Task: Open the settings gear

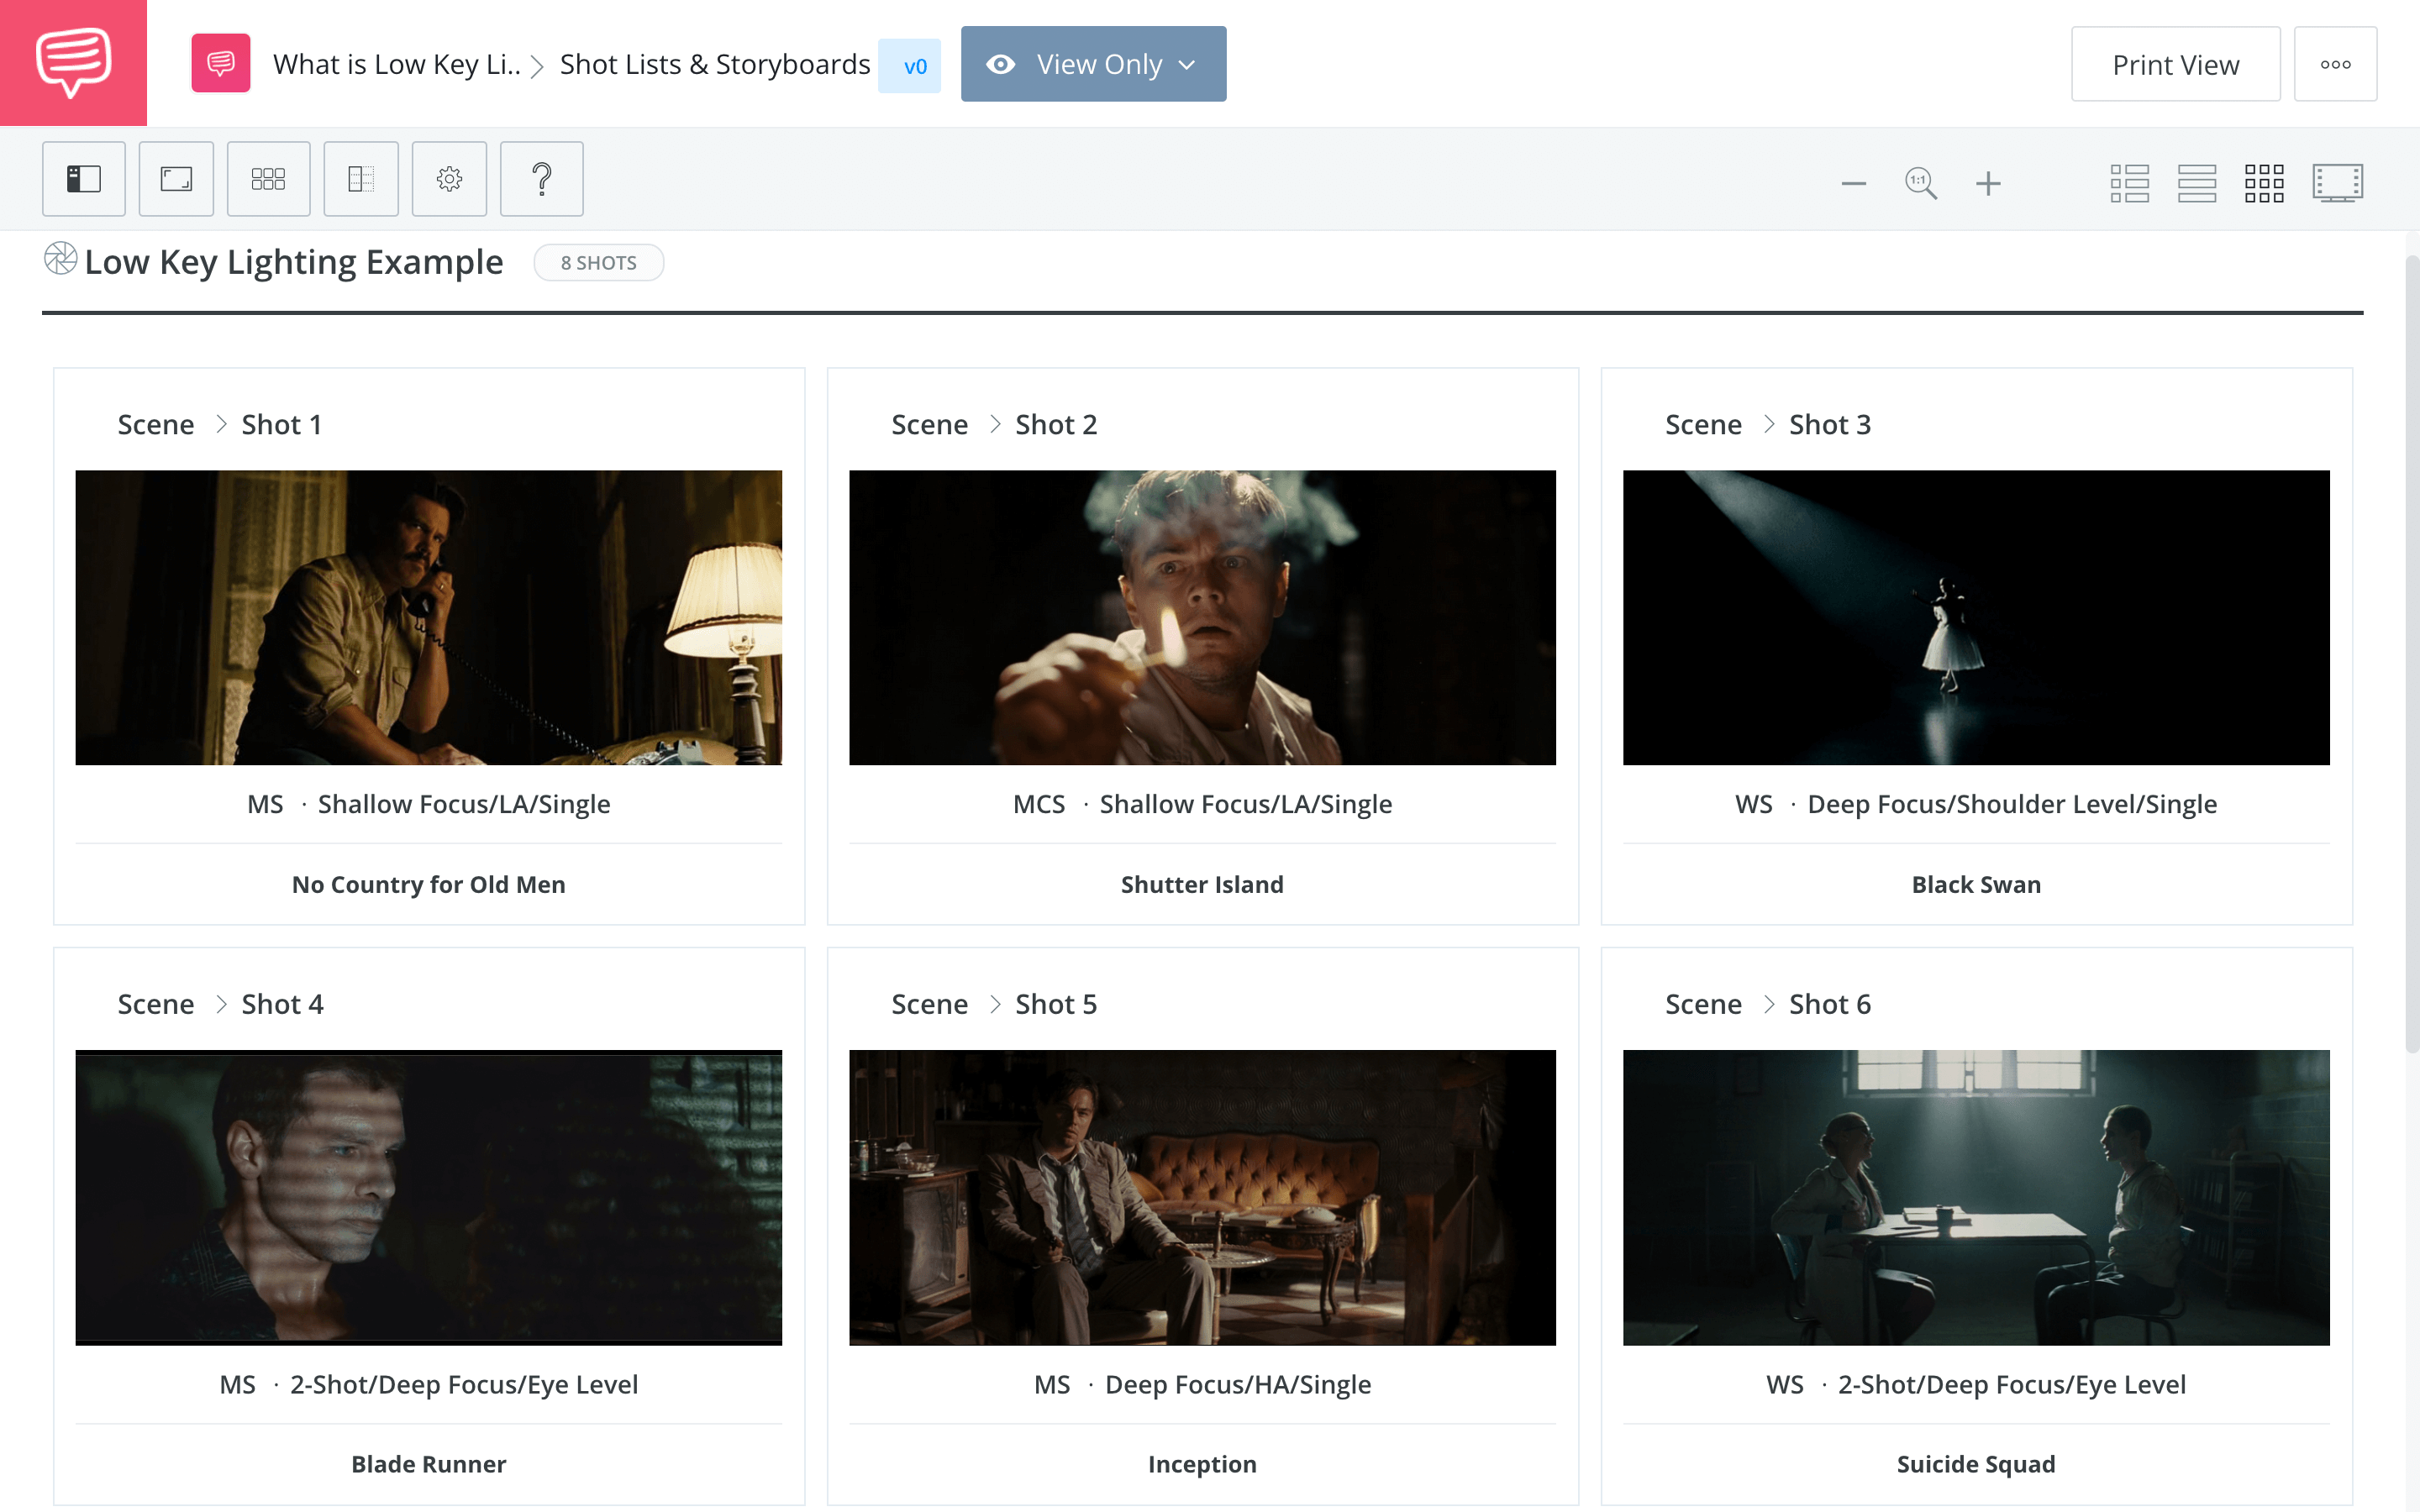Action: pos(449,179)
